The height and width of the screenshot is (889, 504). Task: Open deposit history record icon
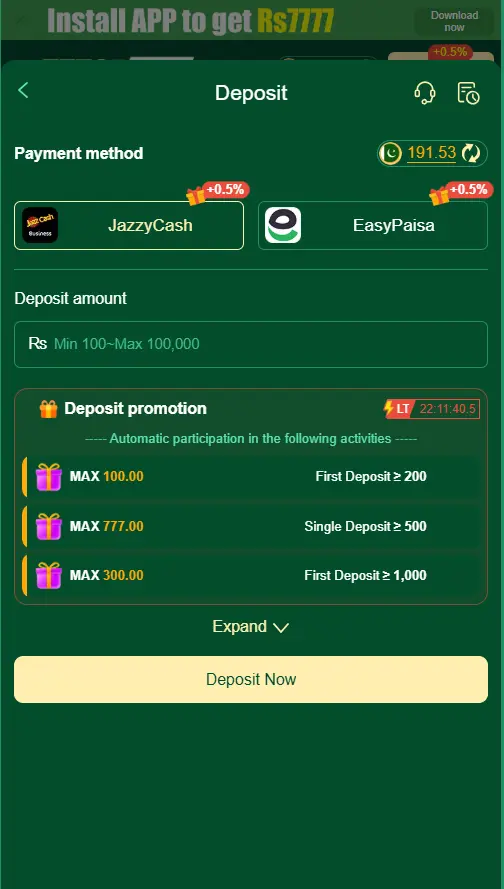point(468,93)
